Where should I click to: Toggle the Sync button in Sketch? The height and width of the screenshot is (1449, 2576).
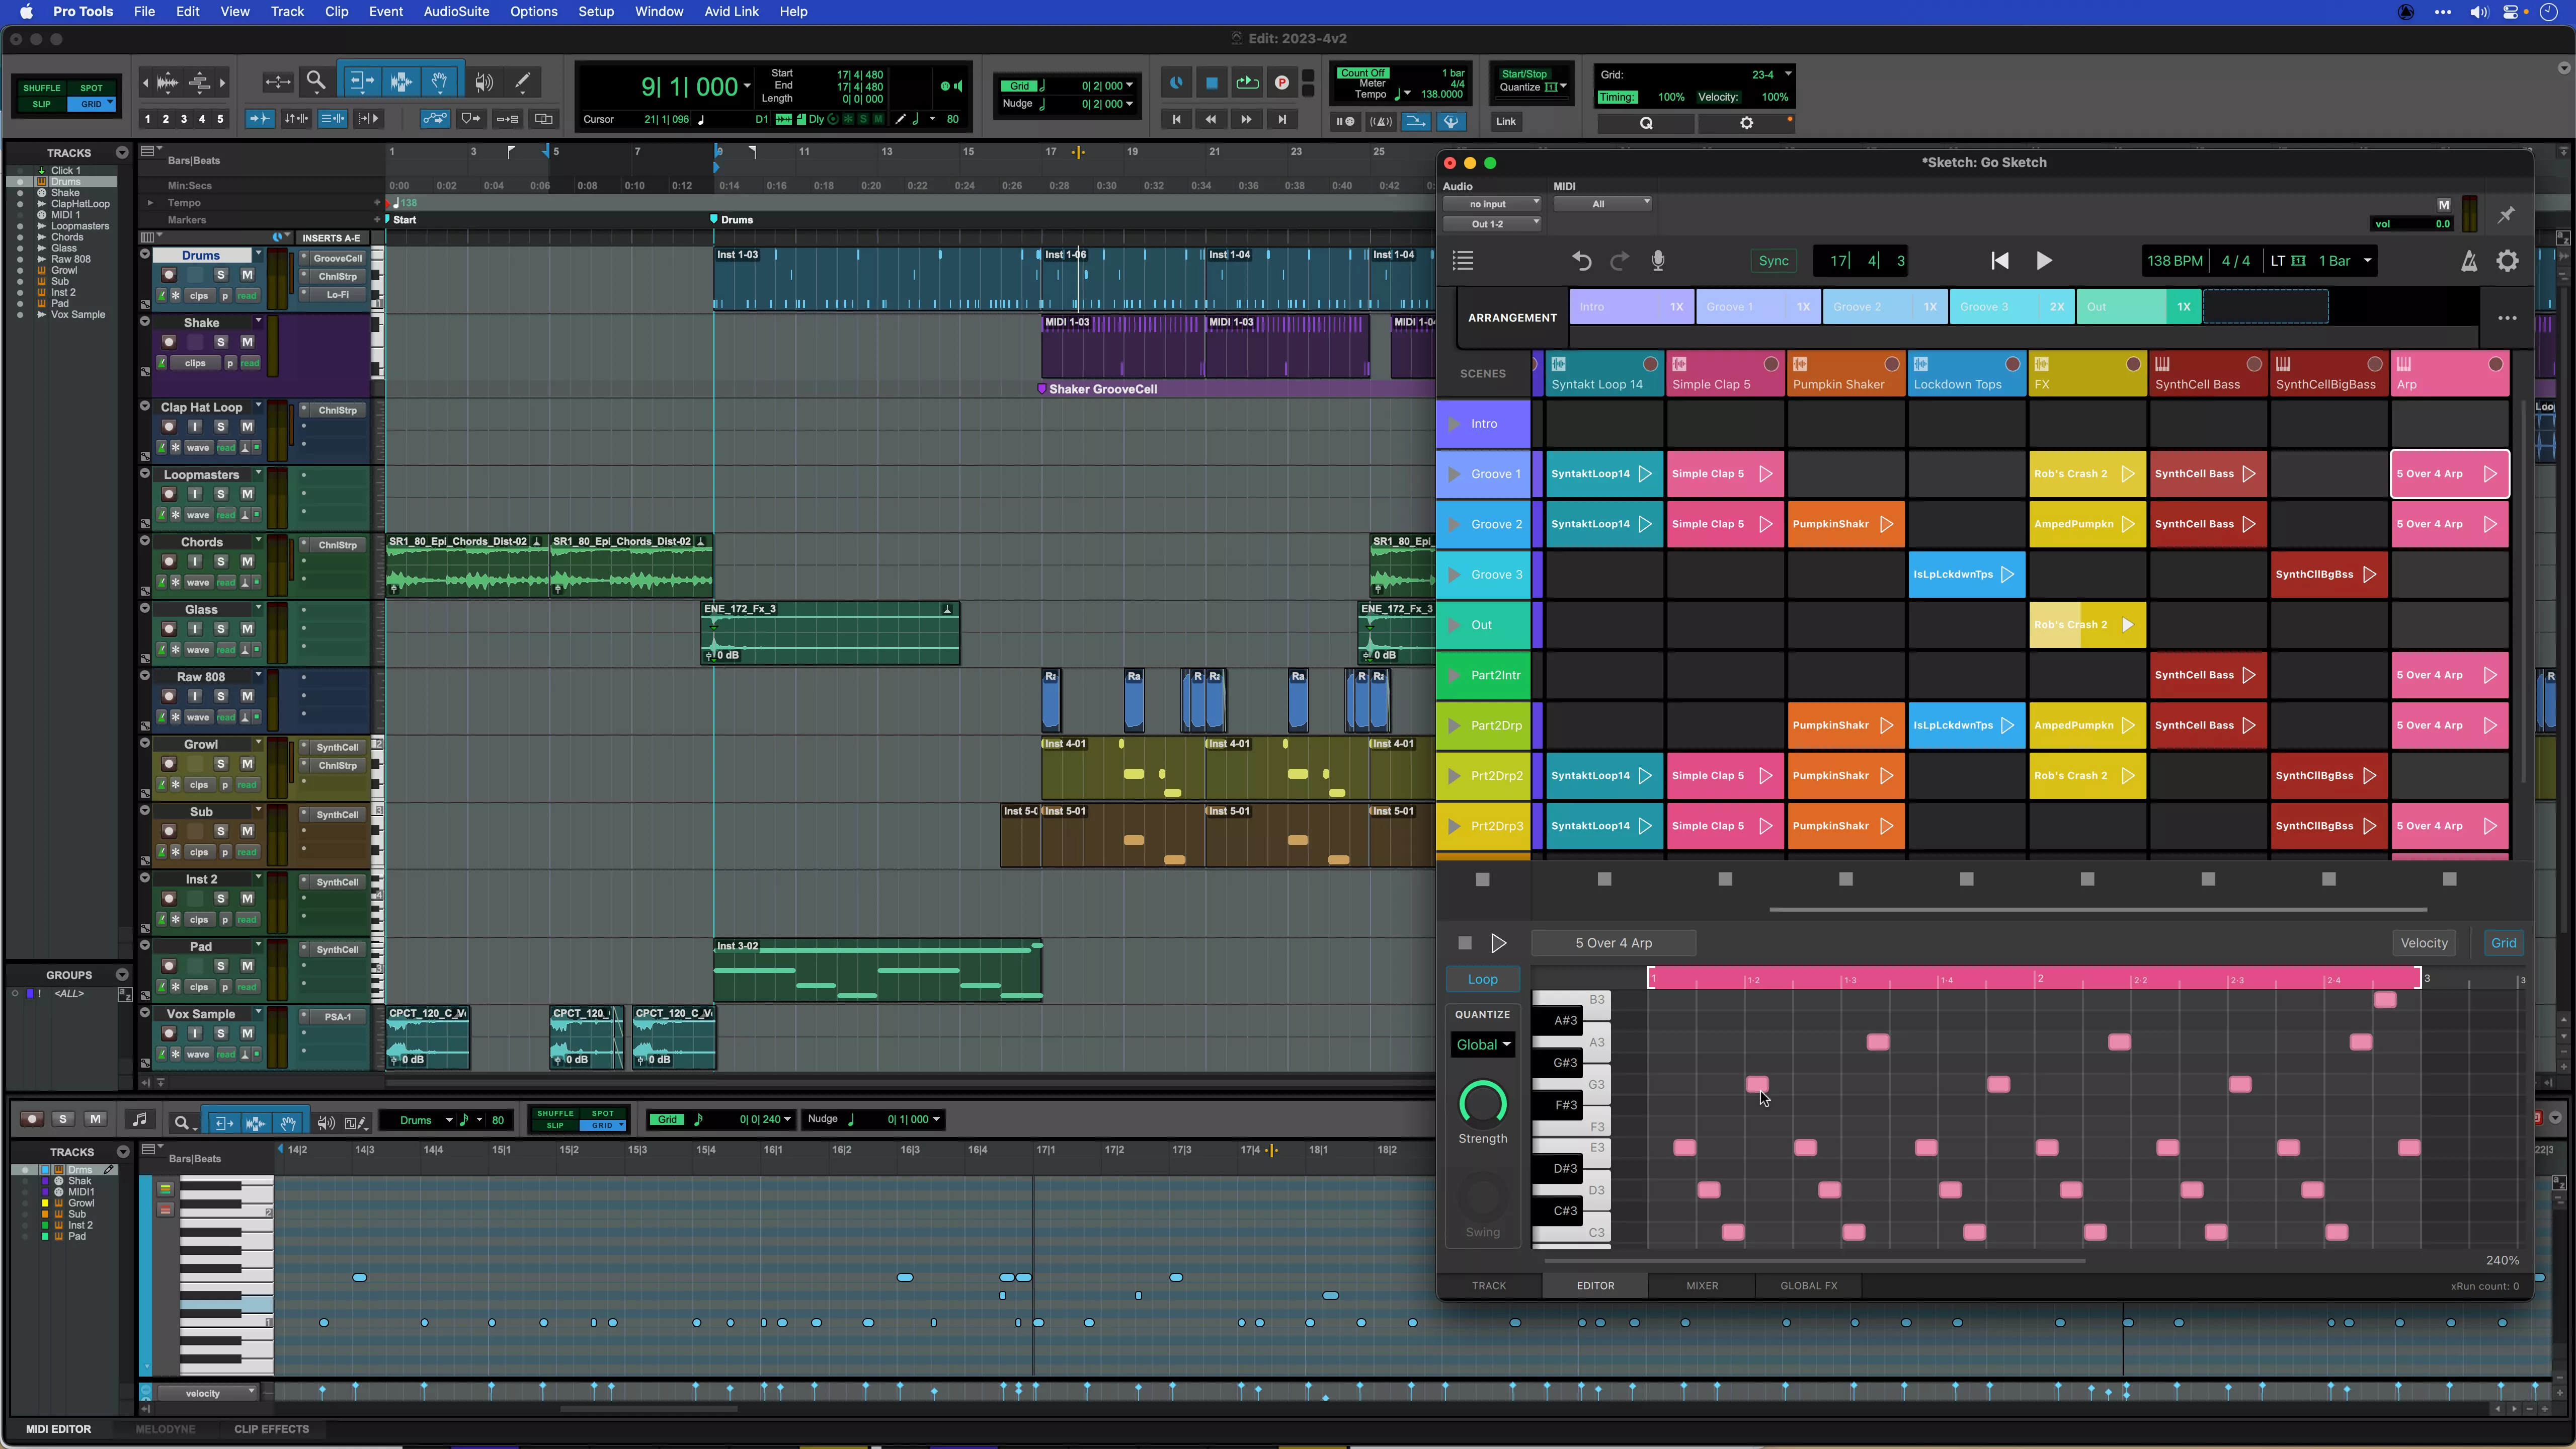point(1773,261)
